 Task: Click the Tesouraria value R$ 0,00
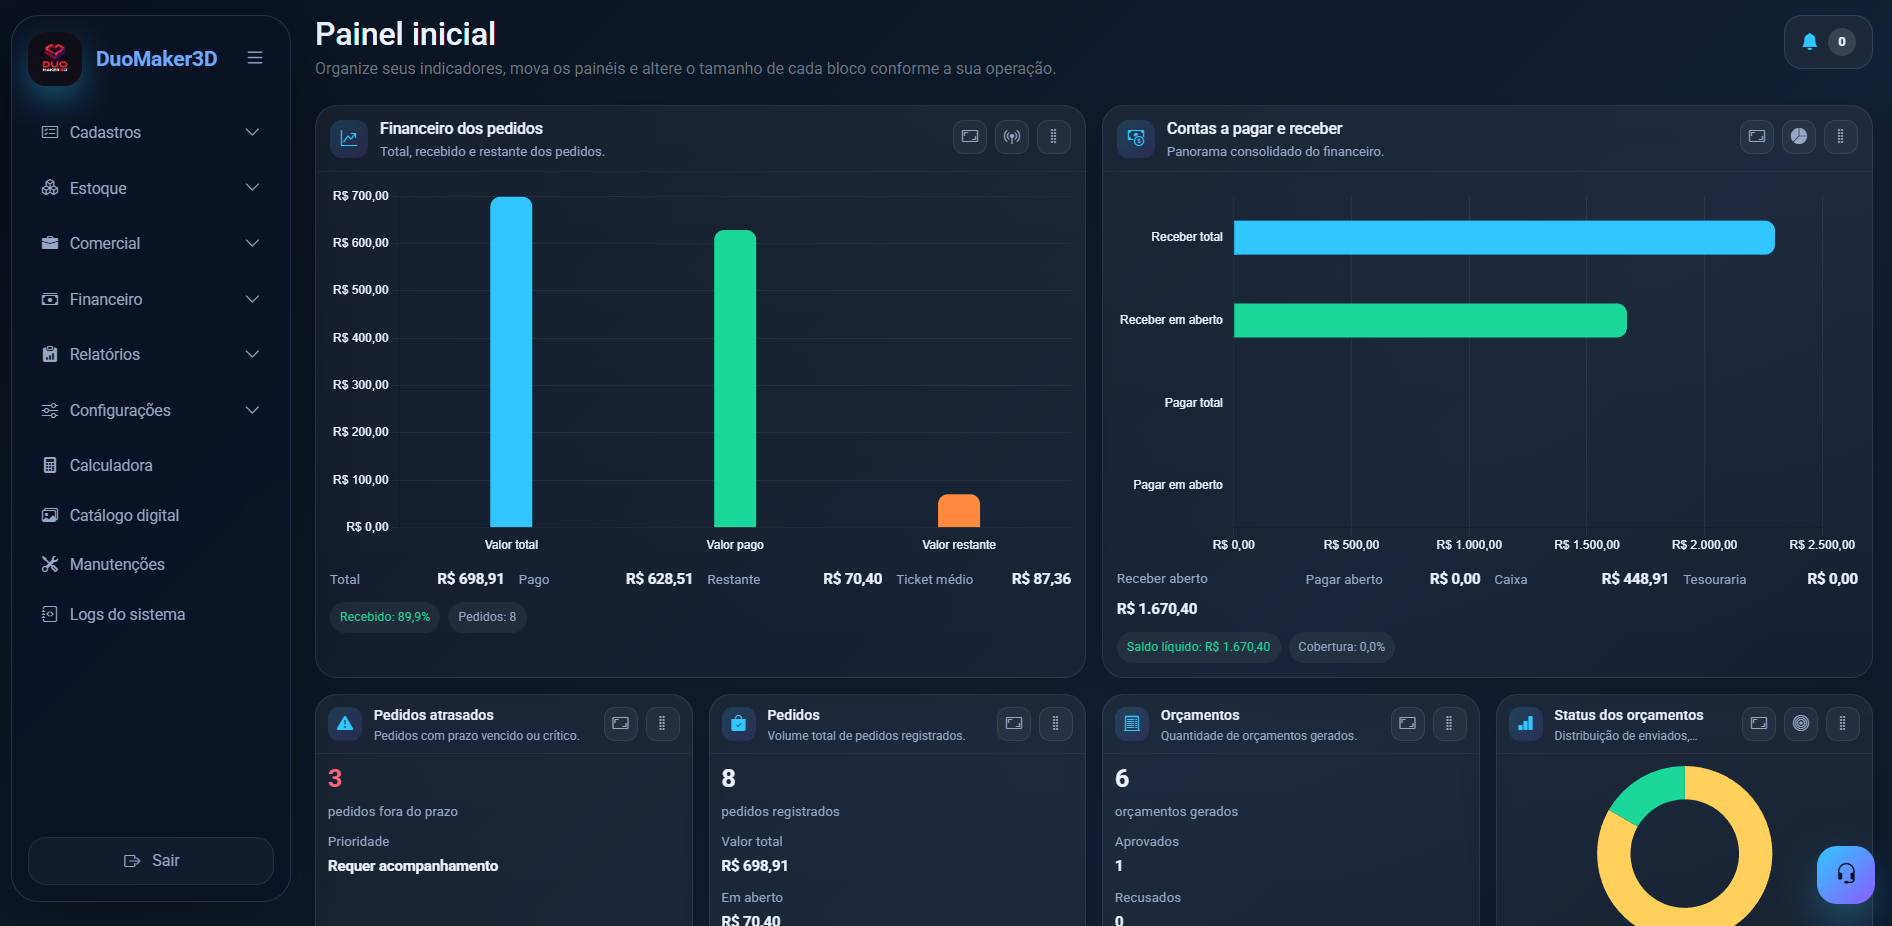1832,579
